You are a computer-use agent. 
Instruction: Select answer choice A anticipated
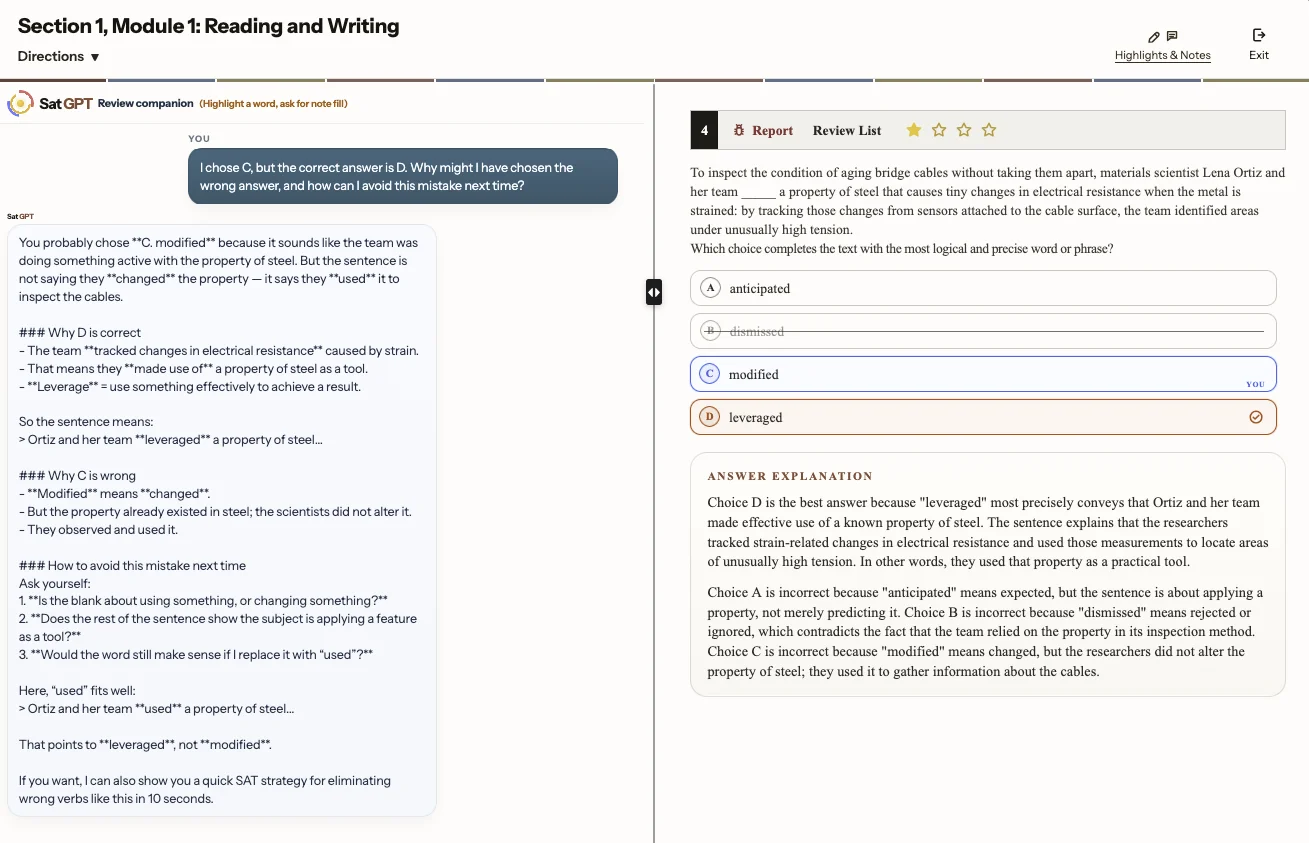click(983, 288)
